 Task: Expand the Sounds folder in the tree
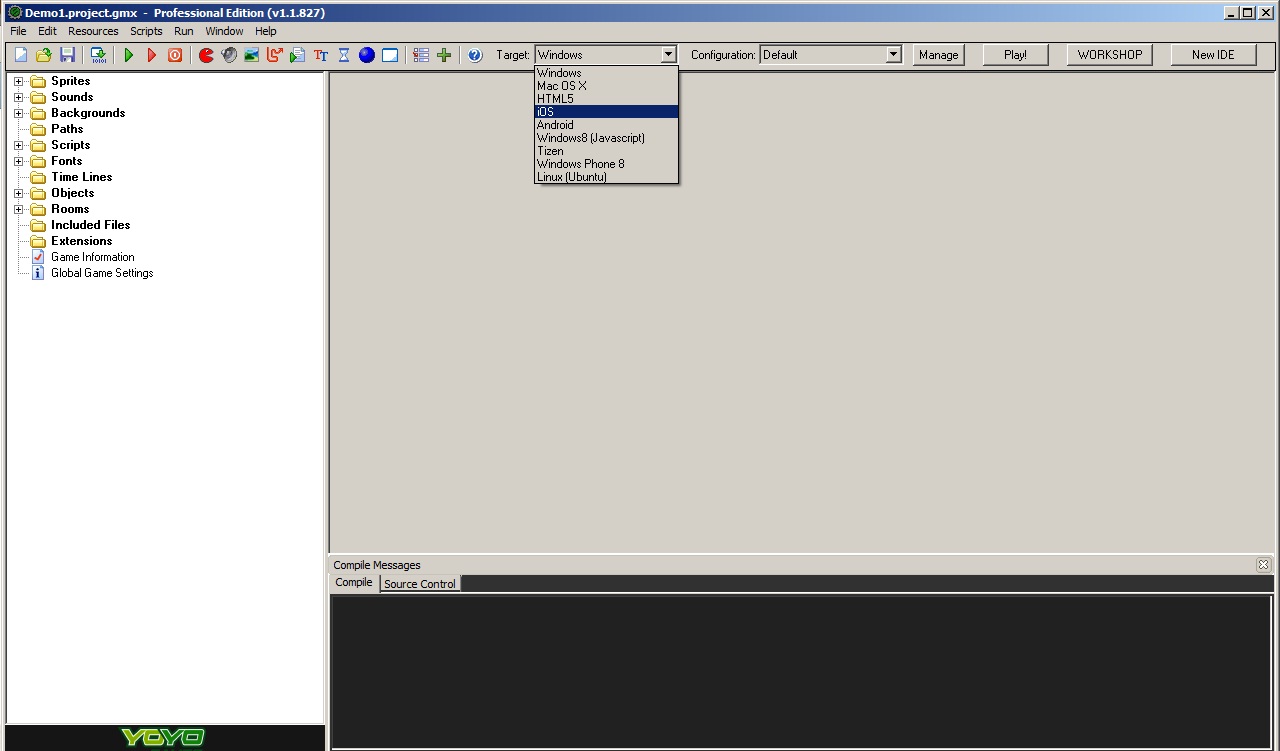[18, 97]
